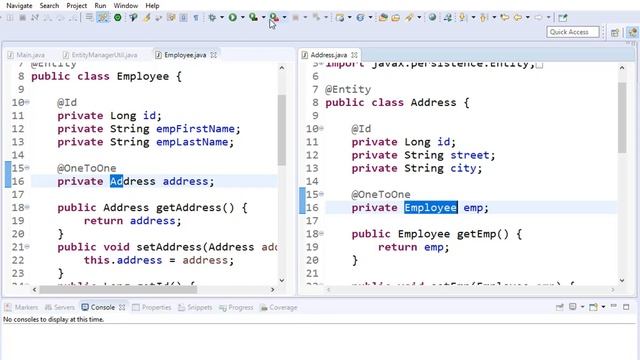Expand the Coverage dropdown arrow
The height and width of the screenshot is (360, 640).
pyautogui.click(x=264, y=18)
